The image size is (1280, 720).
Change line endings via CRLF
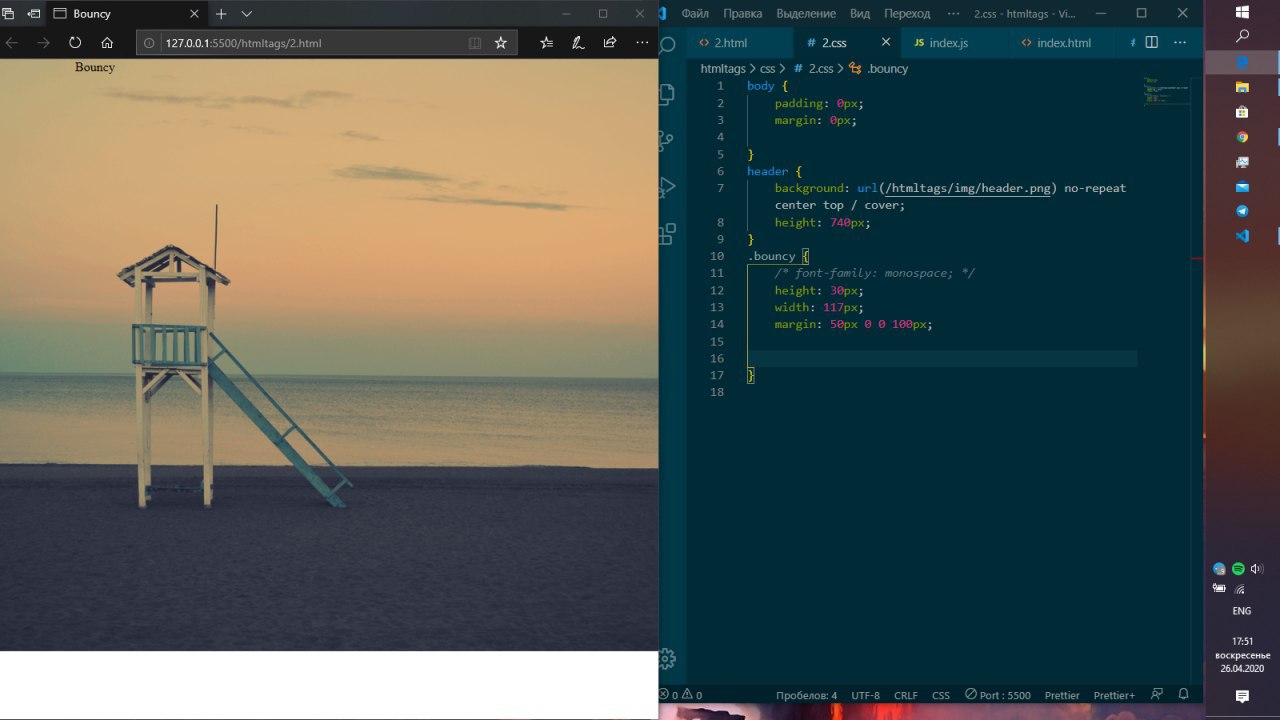906,695
